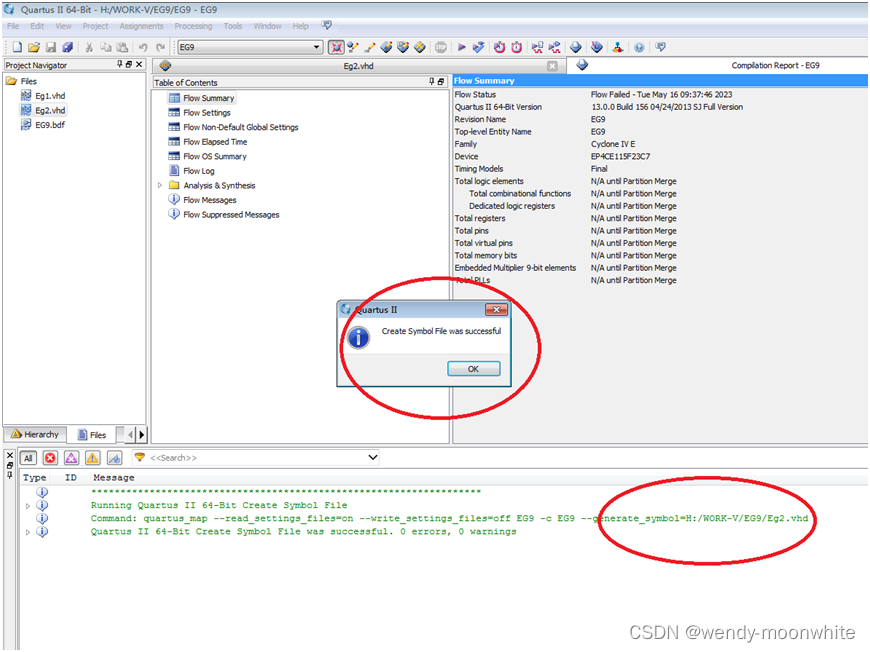Select Flow Settings in Table of Contents
The height and width of the screenshot is (652, 870).
pos(206,113)
